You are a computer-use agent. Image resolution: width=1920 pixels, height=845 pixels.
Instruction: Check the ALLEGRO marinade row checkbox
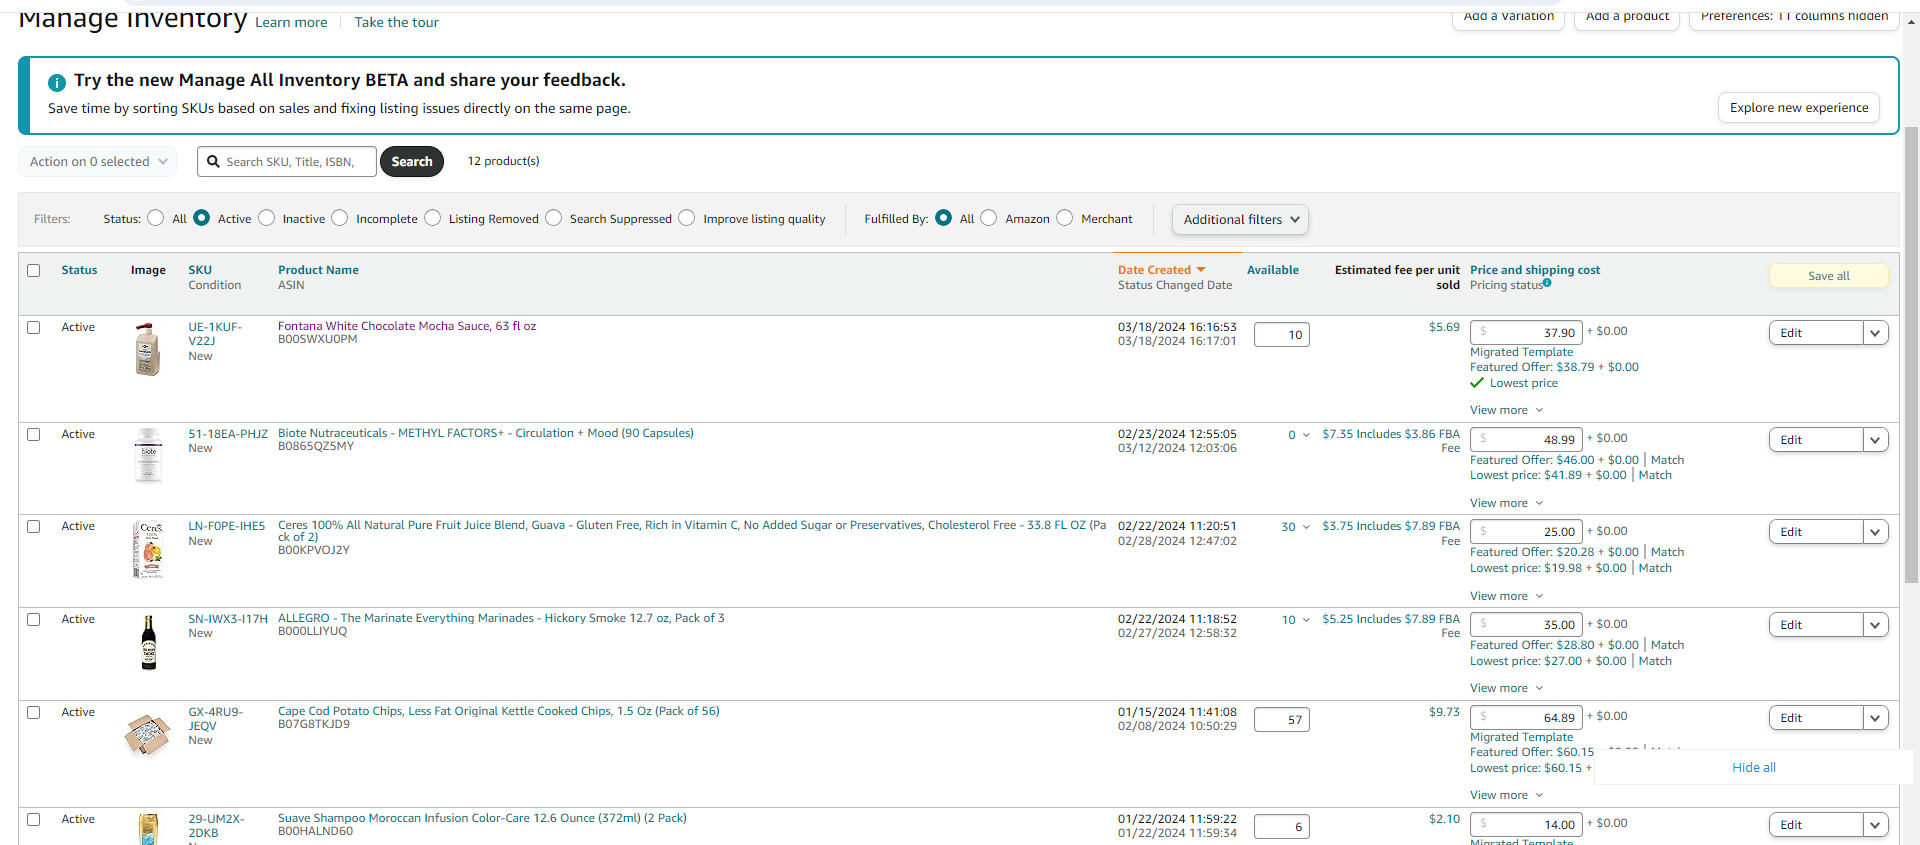coord(34,619)
